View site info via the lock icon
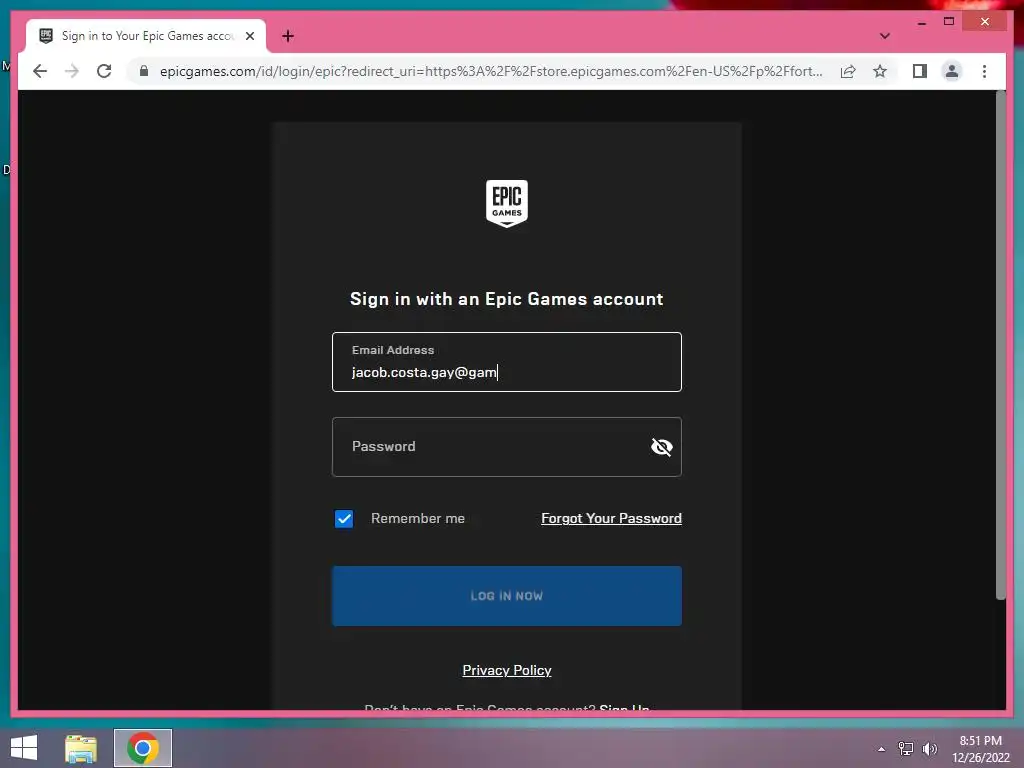The width and height of the screenshot is (1024, 768). pos(144,71)
